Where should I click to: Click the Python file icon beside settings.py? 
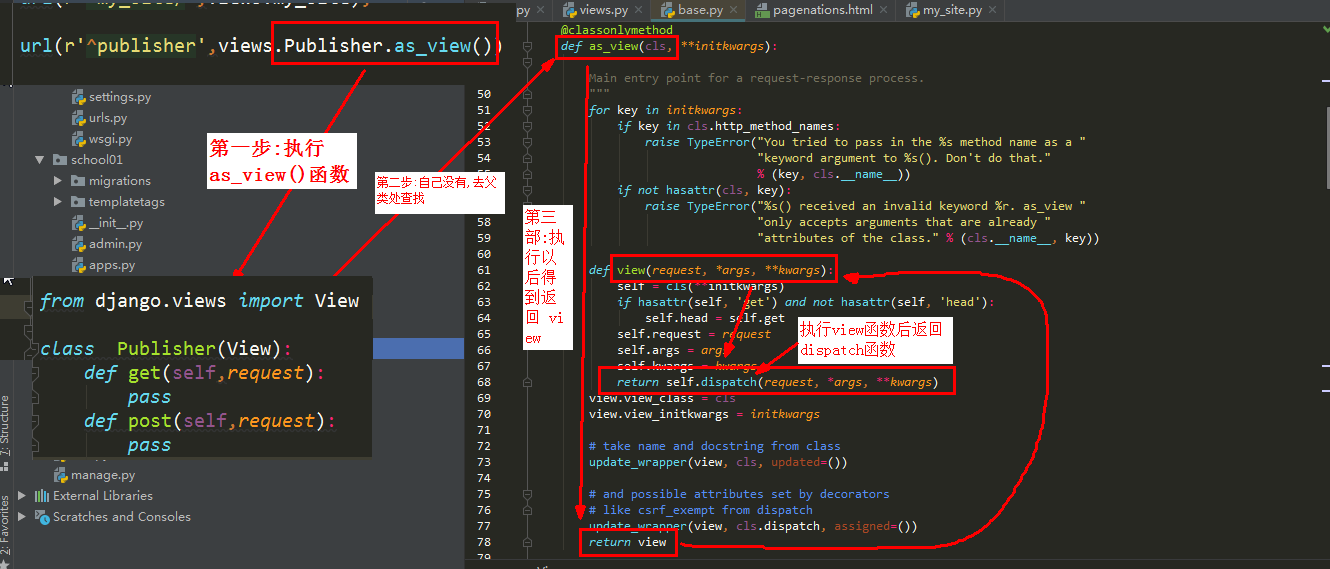click(78, 97)
